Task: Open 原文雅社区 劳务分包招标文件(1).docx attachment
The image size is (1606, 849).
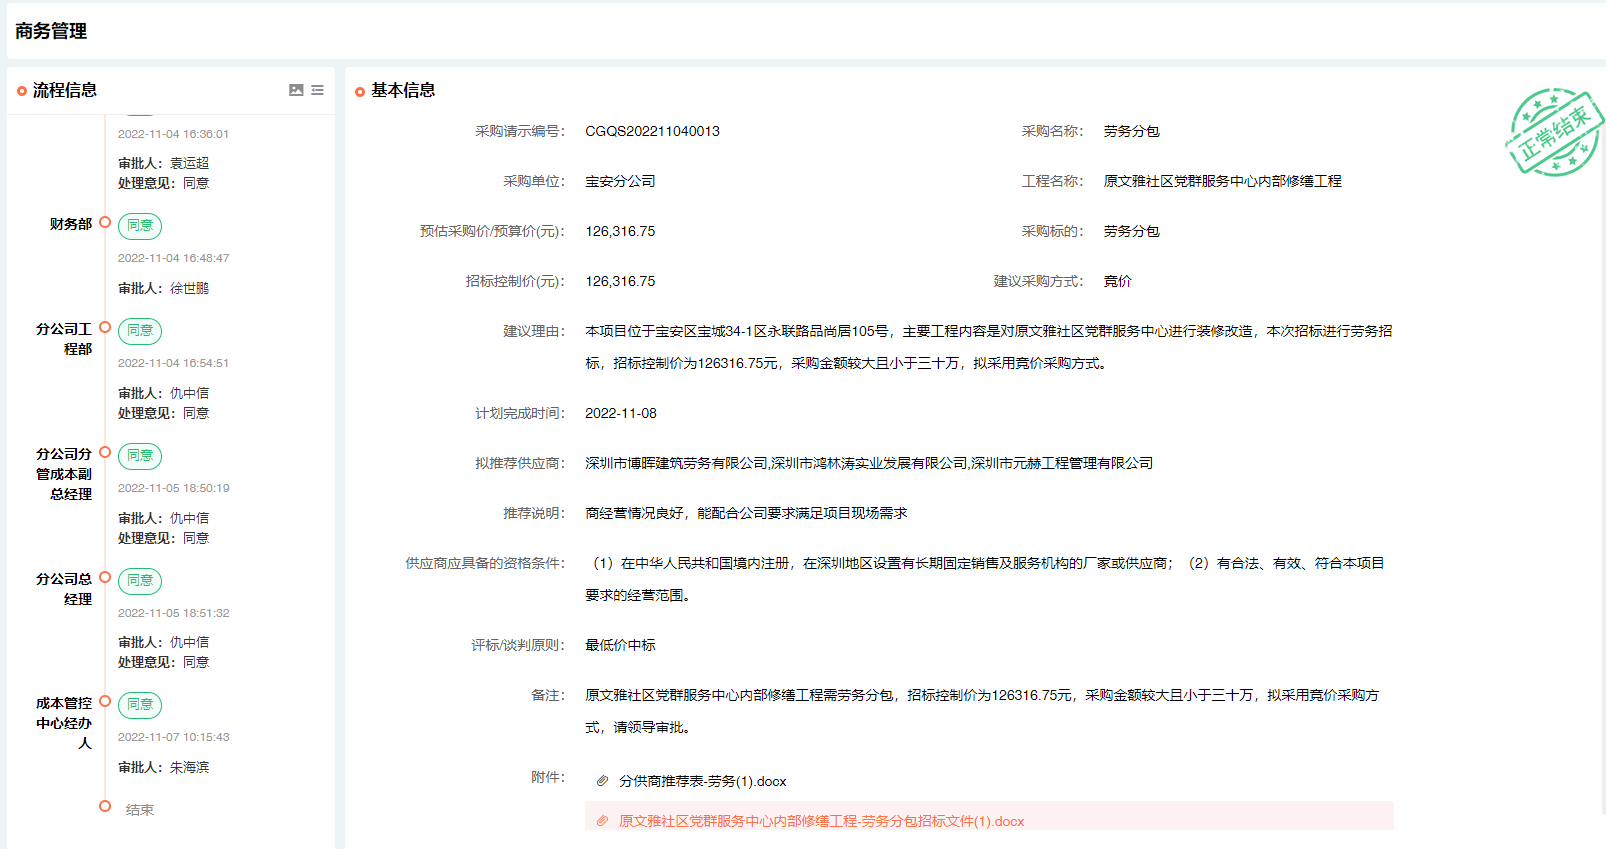Action: pyautogui.click(x=821, y=821)
